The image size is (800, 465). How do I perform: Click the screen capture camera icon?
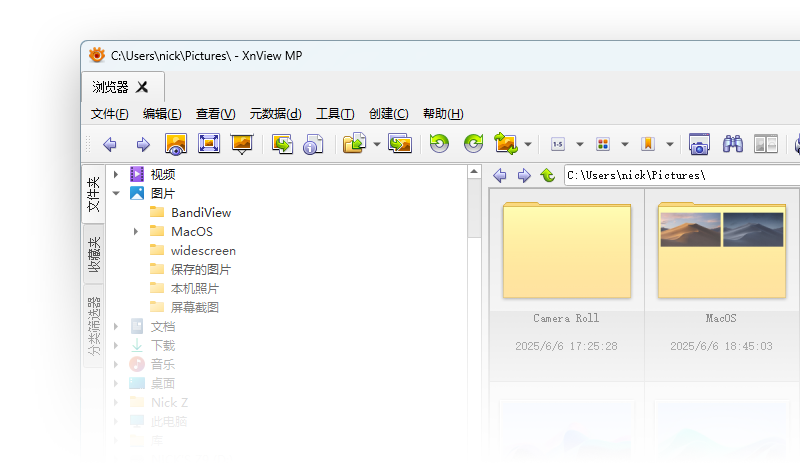(699, 144)
